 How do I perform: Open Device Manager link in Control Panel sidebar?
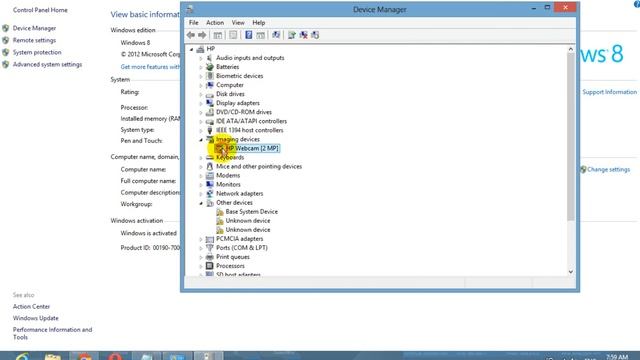click(x=34, y=28)
